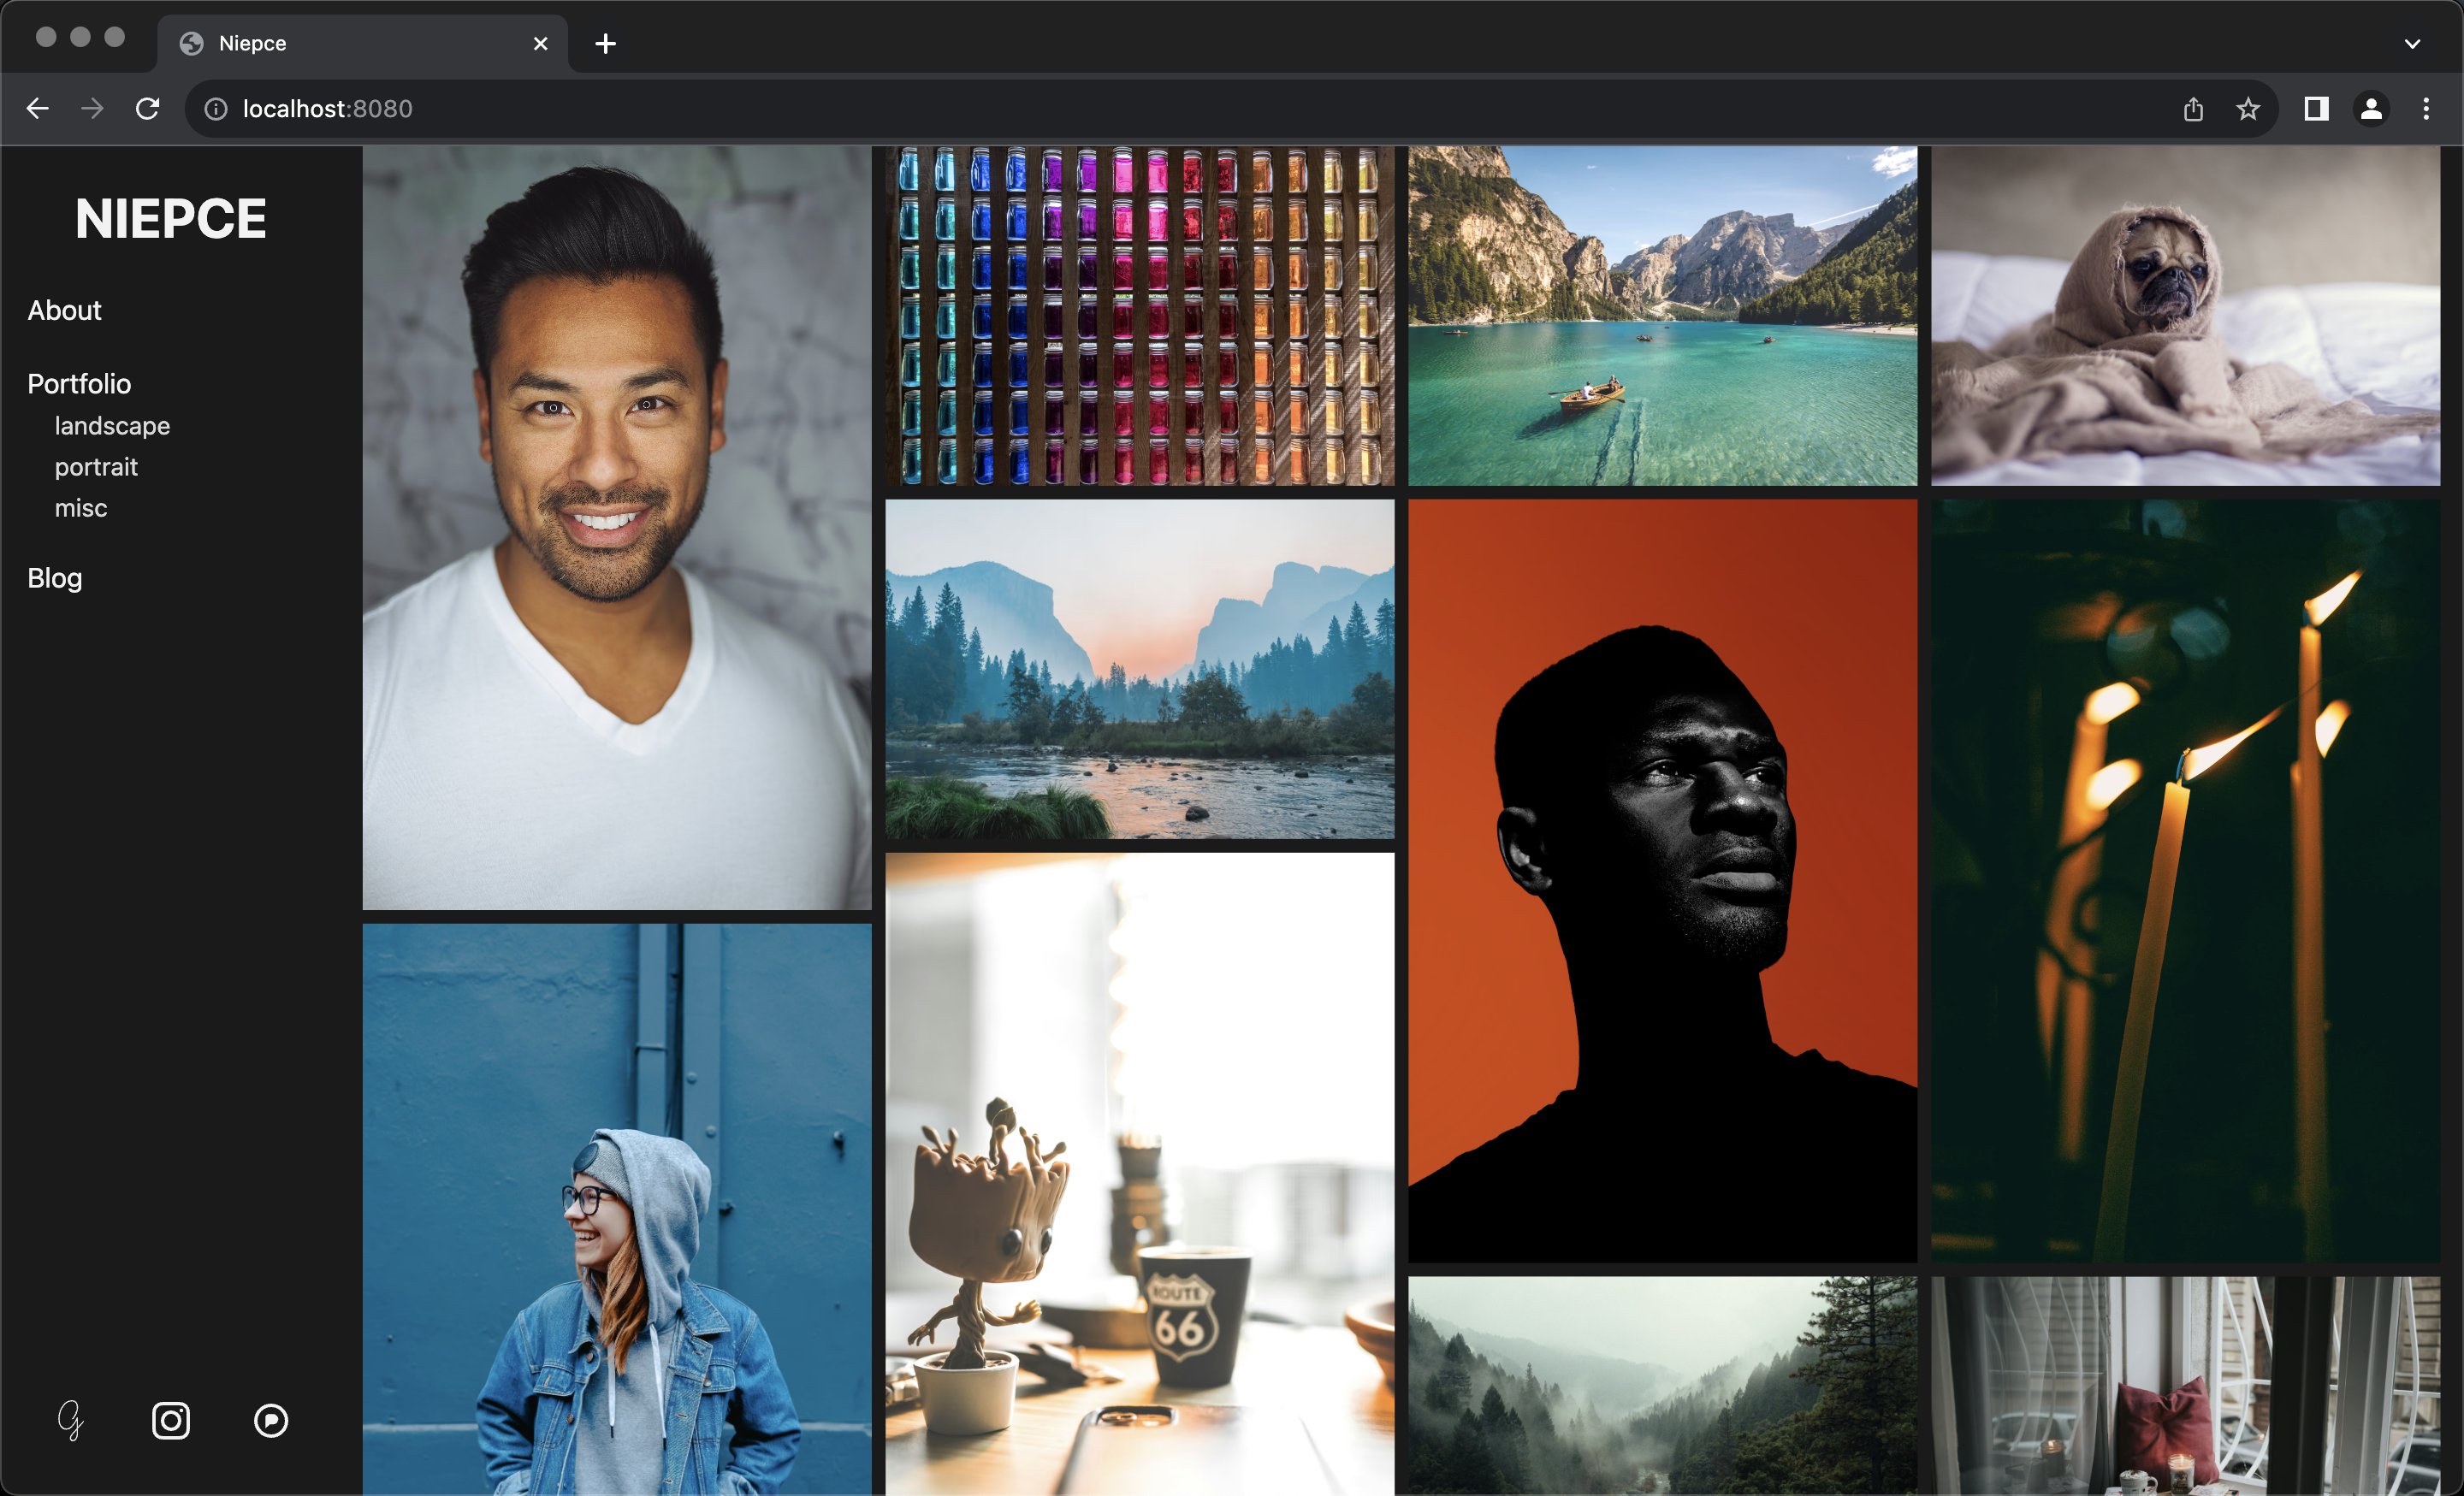The width and height of the screenshot is (2464, 1496).
Task: Go back to the previous page
Action: (x=38, y=109)
